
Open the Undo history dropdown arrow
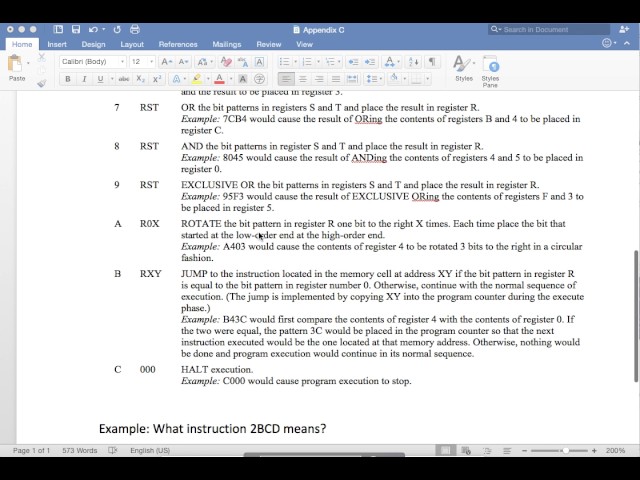104,29
